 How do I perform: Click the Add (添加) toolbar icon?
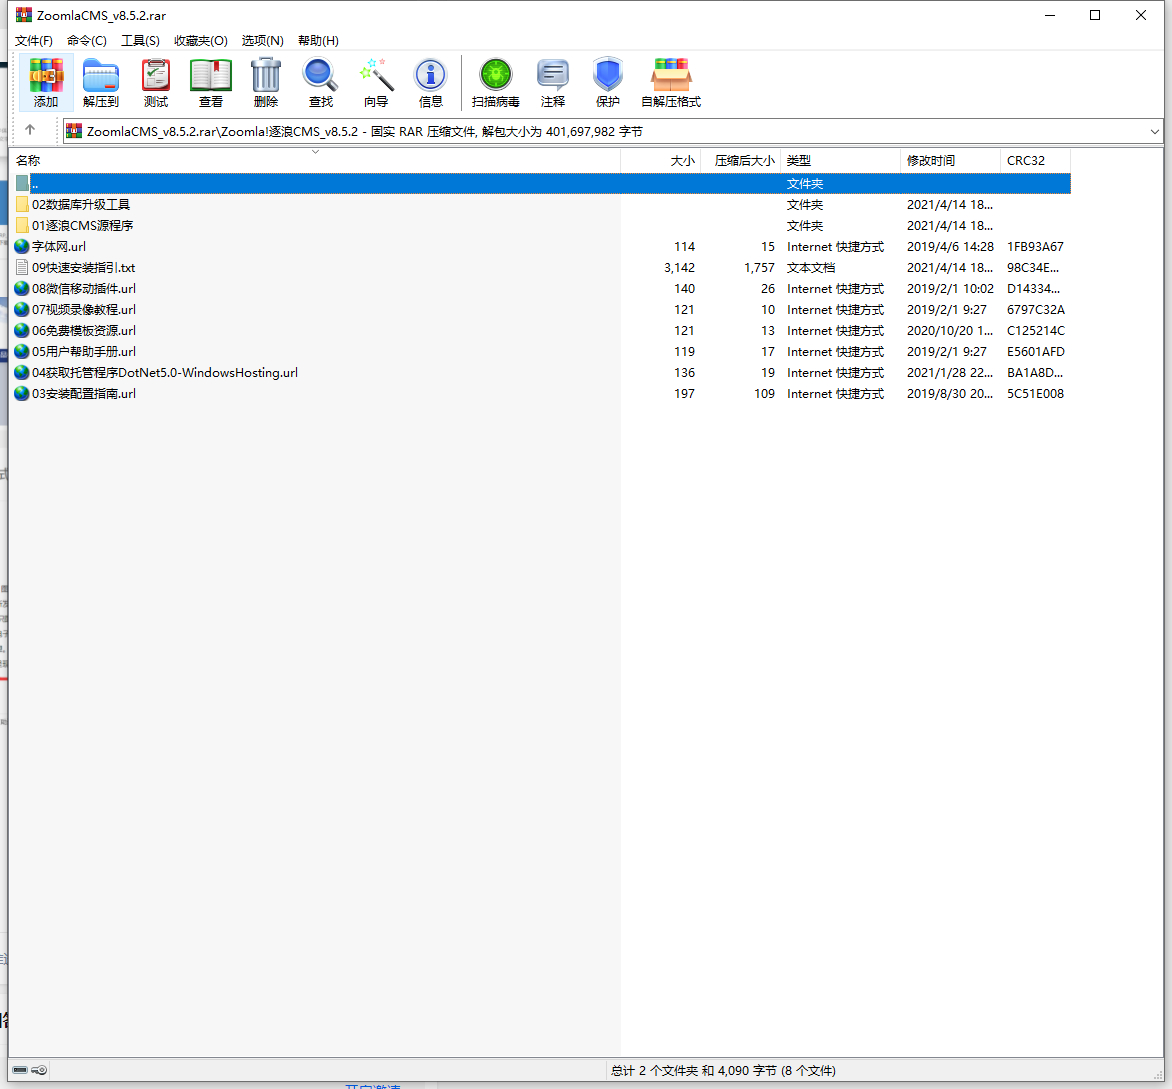click(x=46, y=83)
